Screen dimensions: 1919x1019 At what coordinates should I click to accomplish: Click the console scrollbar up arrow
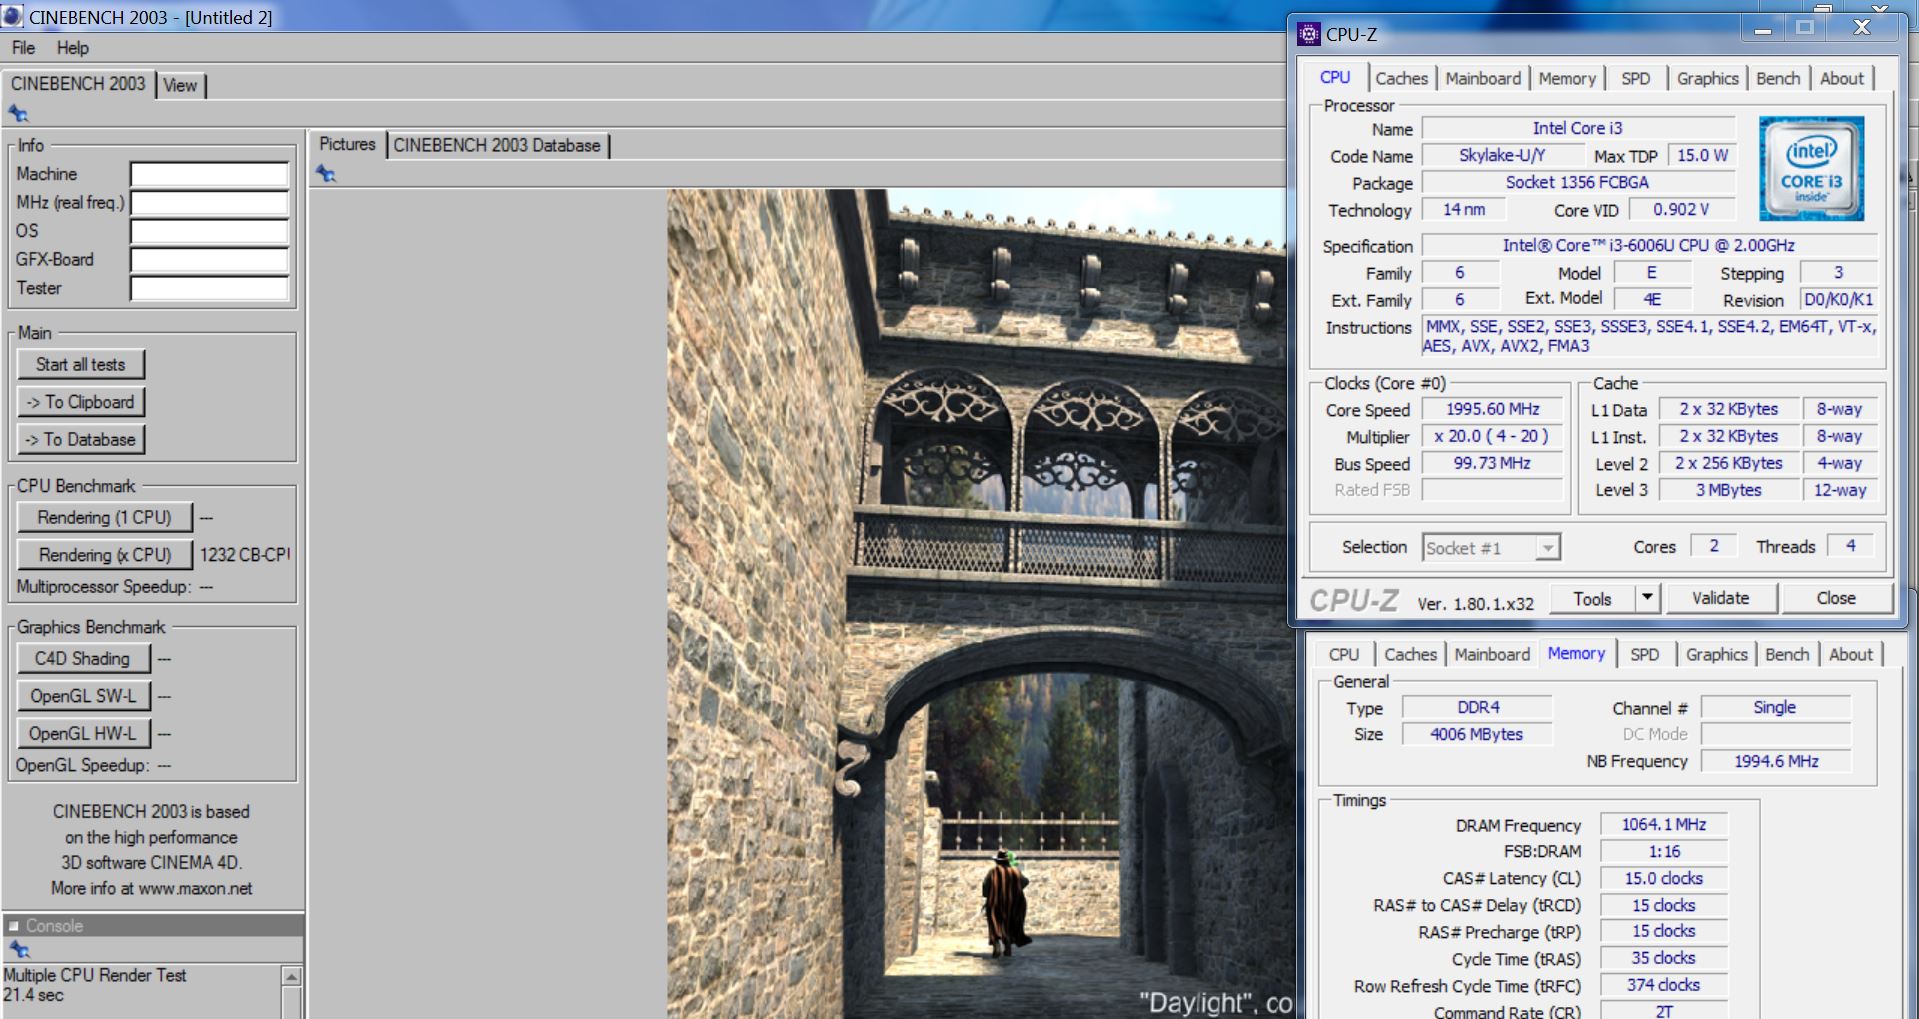[x=291, y=976]
